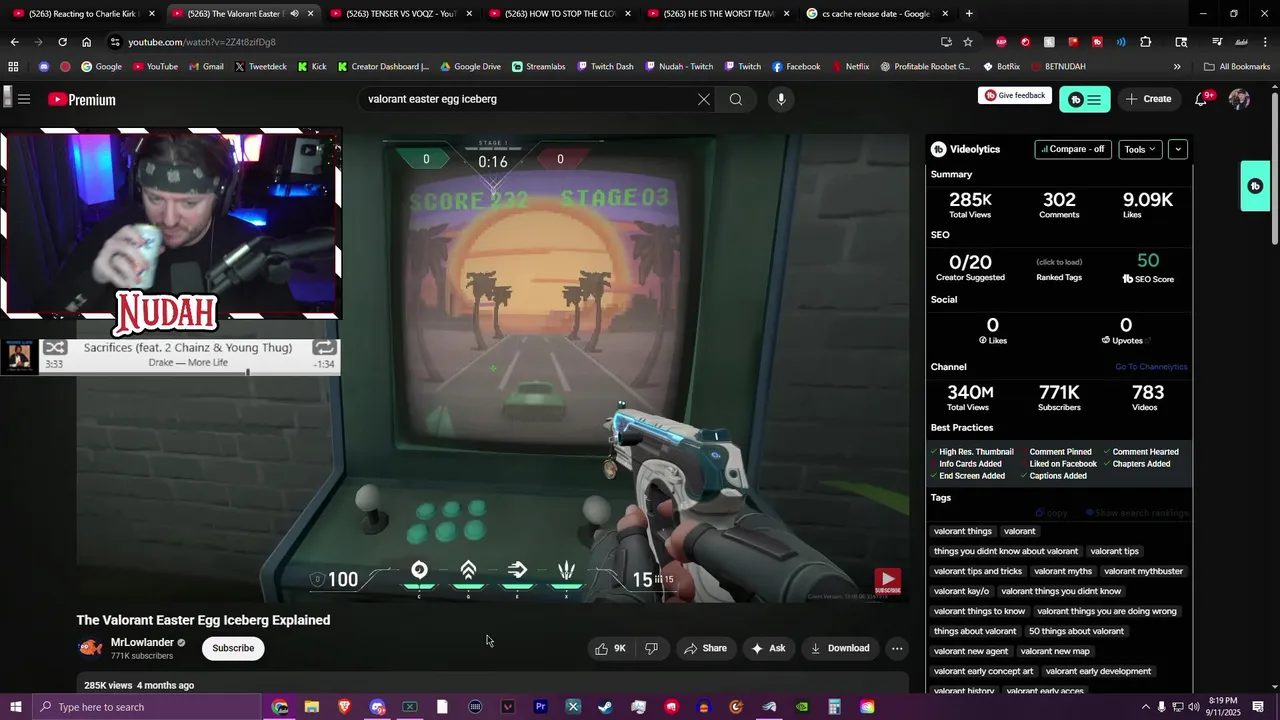Viewport: 1280px width, 720px height.
Task: Download the video
Action: [x=840, y=648]
